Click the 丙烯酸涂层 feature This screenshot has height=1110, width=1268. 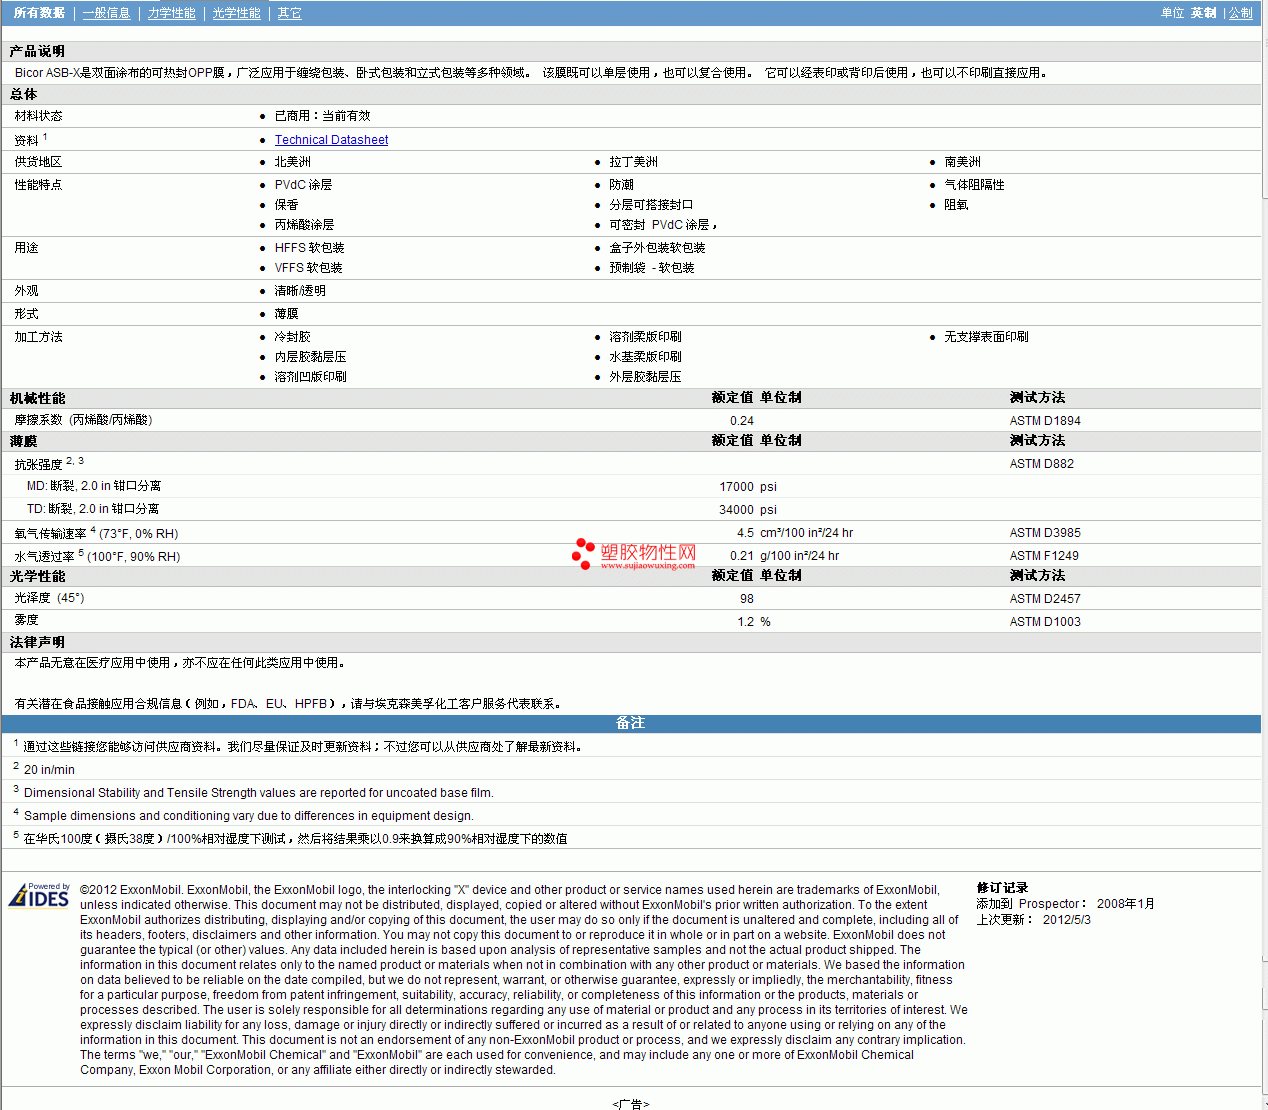coord(304,225)
